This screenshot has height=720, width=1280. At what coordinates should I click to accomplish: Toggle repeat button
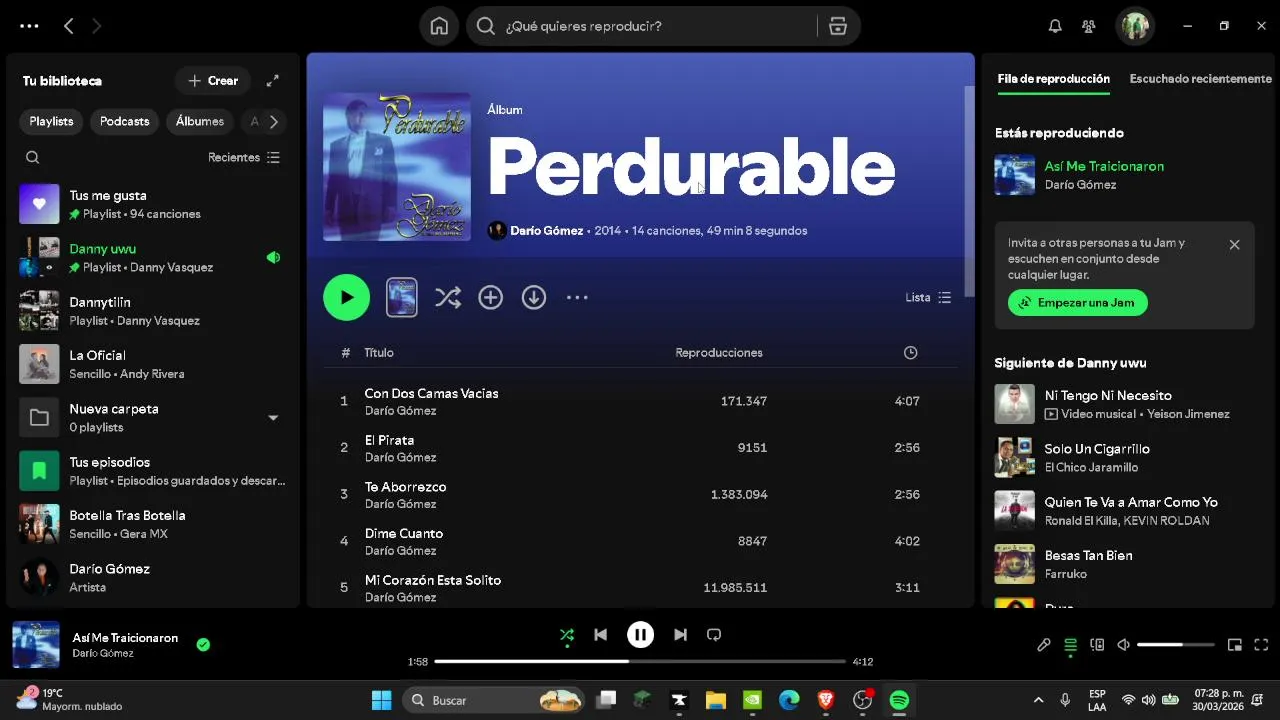click(x=714, y=635)
